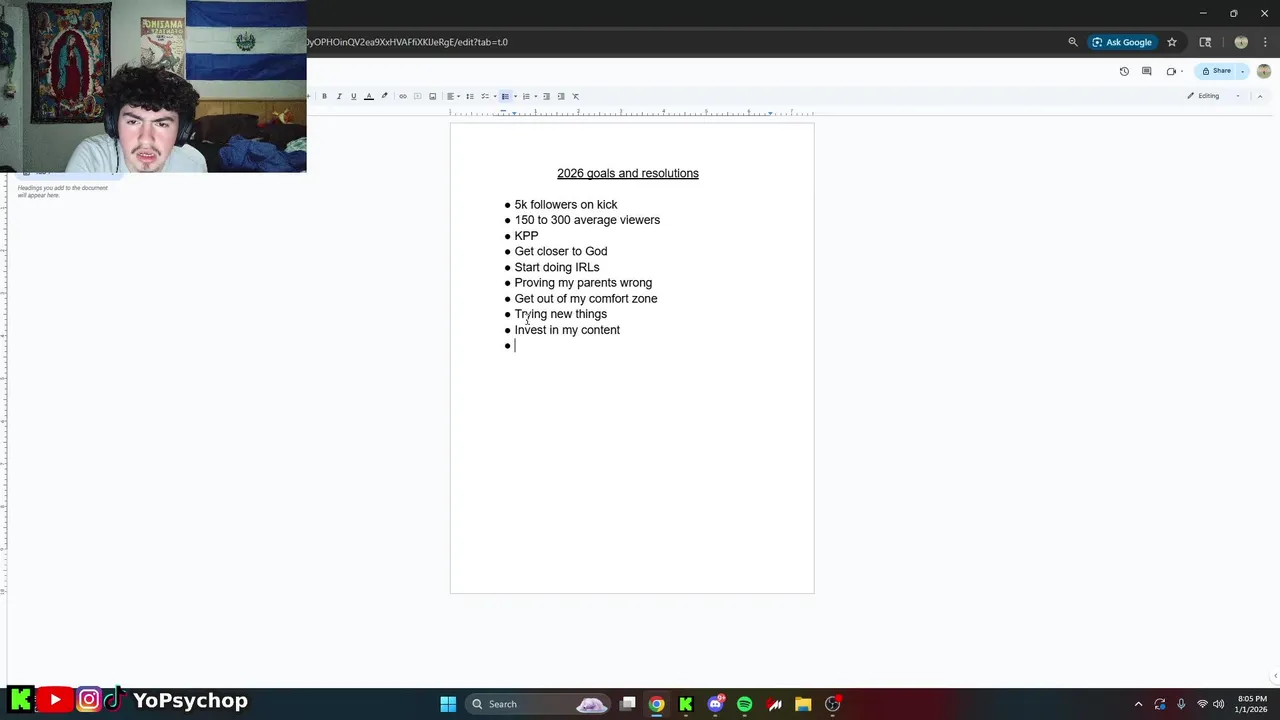
Task: Open Chrome from the taskbar
Action: click(656, 704)
